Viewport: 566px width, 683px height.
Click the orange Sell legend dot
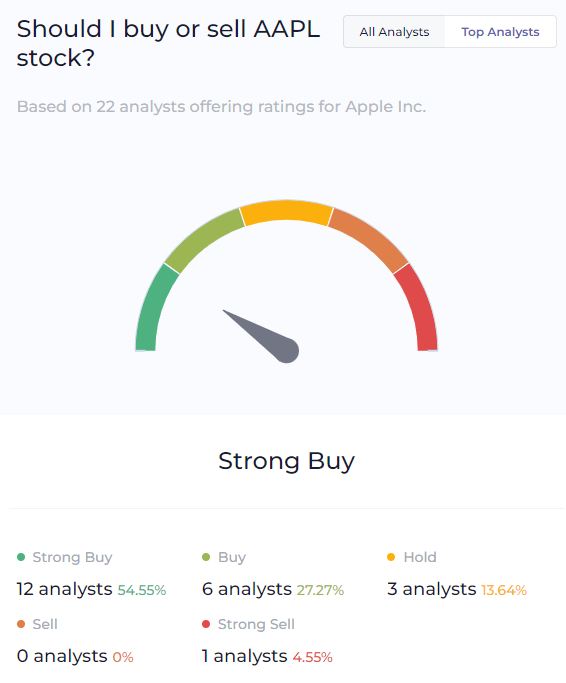click(21, 624)
